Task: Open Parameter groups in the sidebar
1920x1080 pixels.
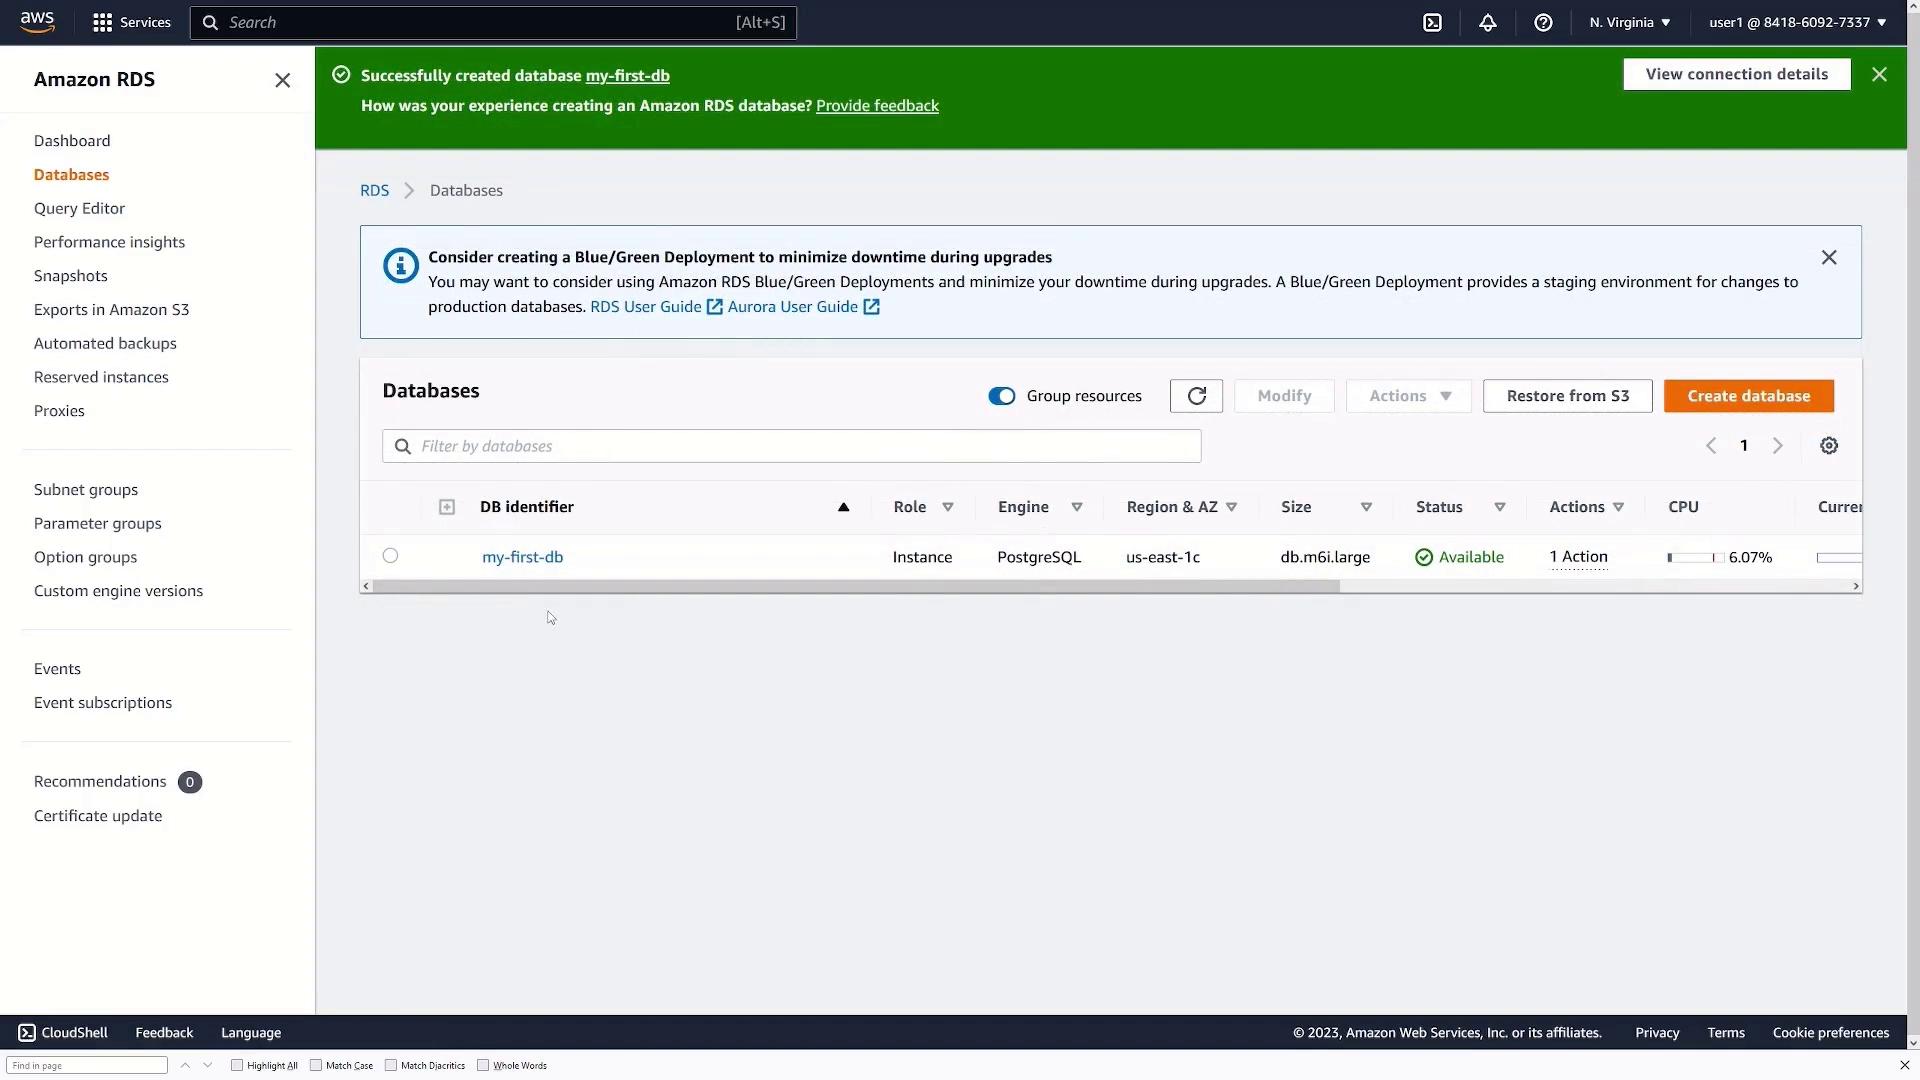Action: click(x=97, y=523)
